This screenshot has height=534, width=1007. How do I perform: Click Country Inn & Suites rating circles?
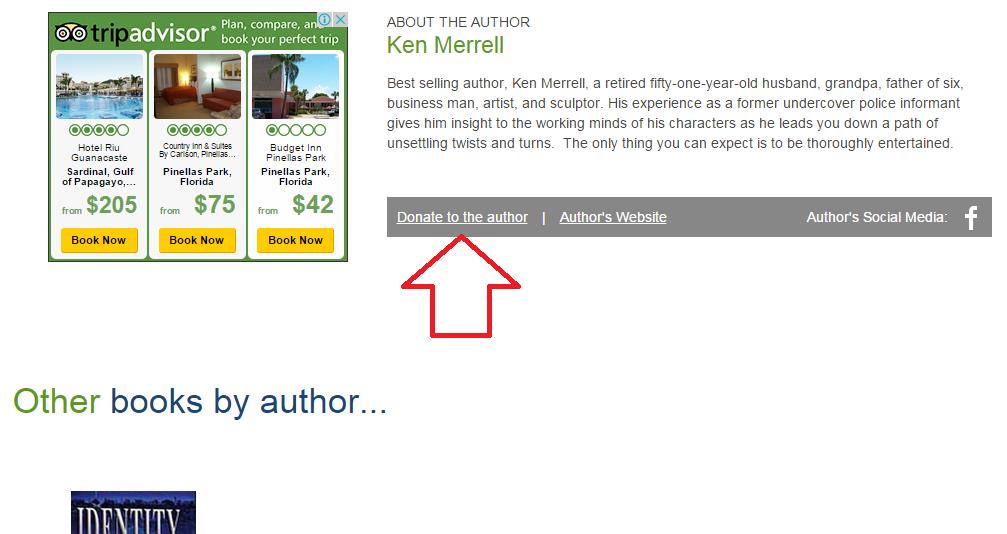tap(197, 130)
